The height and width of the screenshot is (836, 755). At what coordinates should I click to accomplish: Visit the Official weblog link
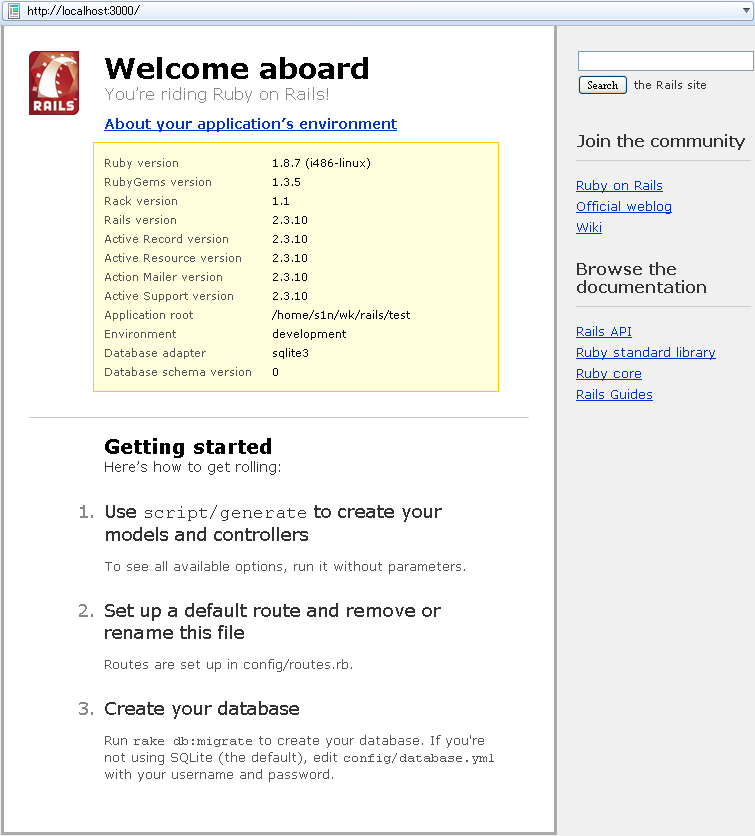pos(623,207)
